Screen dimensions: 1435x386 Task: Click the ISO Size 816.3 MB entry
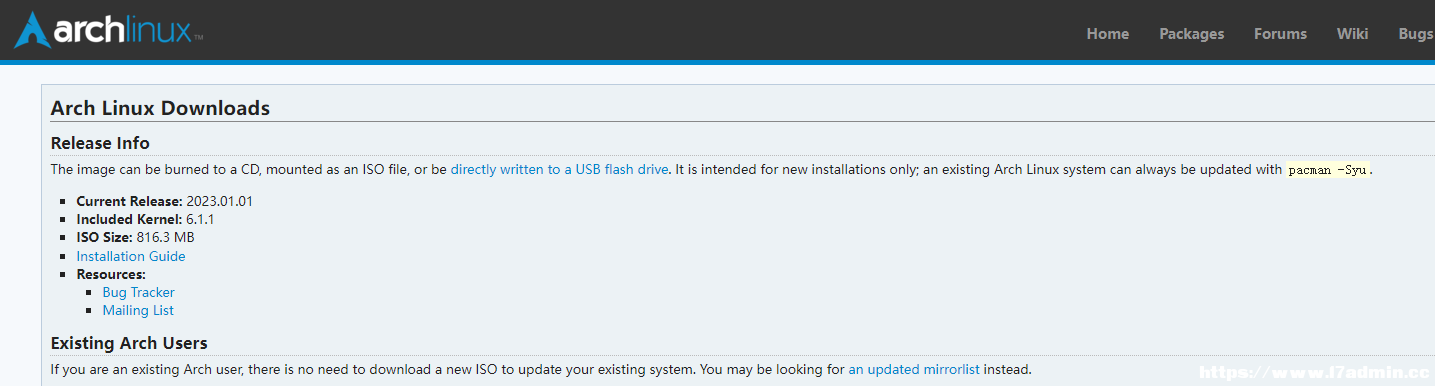tap(135, 237)
